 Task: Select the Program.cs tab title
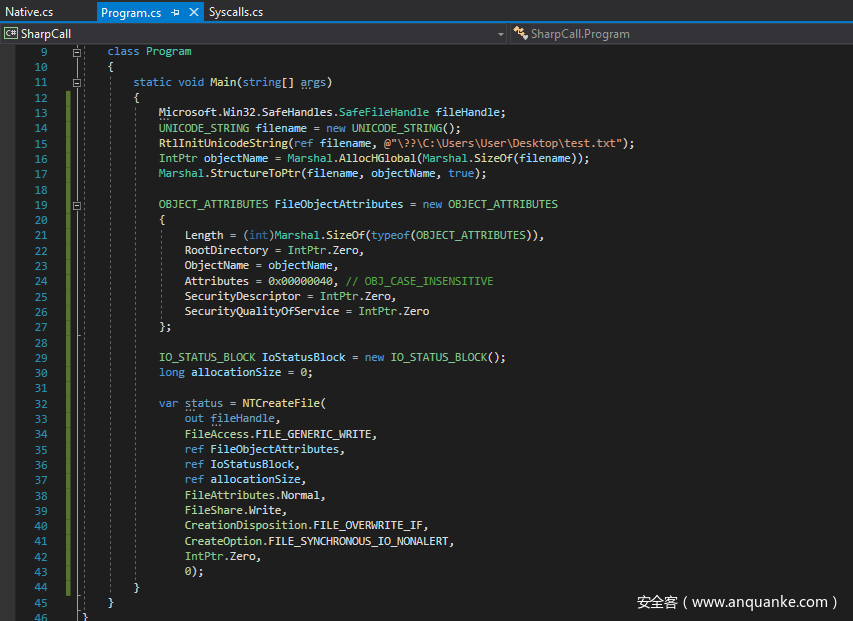pyautogui.click(x=131, y=12)
